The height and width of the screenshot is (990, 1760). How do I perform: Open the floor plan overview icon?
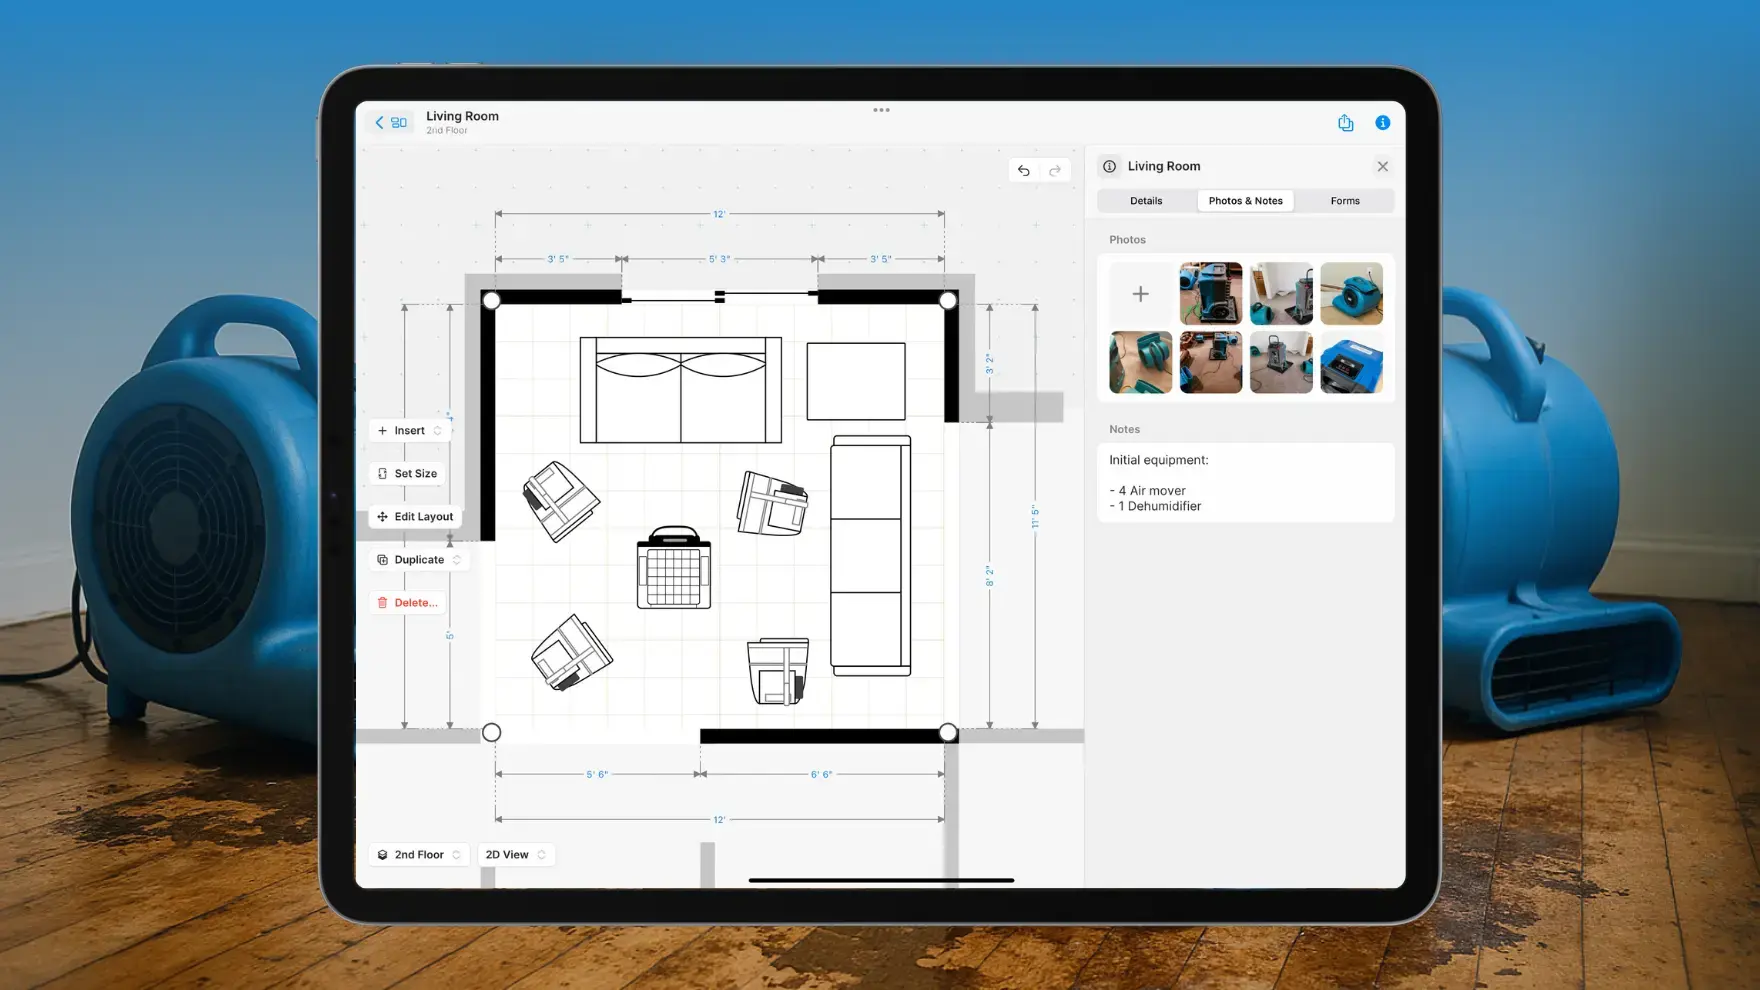pos(399,123)
